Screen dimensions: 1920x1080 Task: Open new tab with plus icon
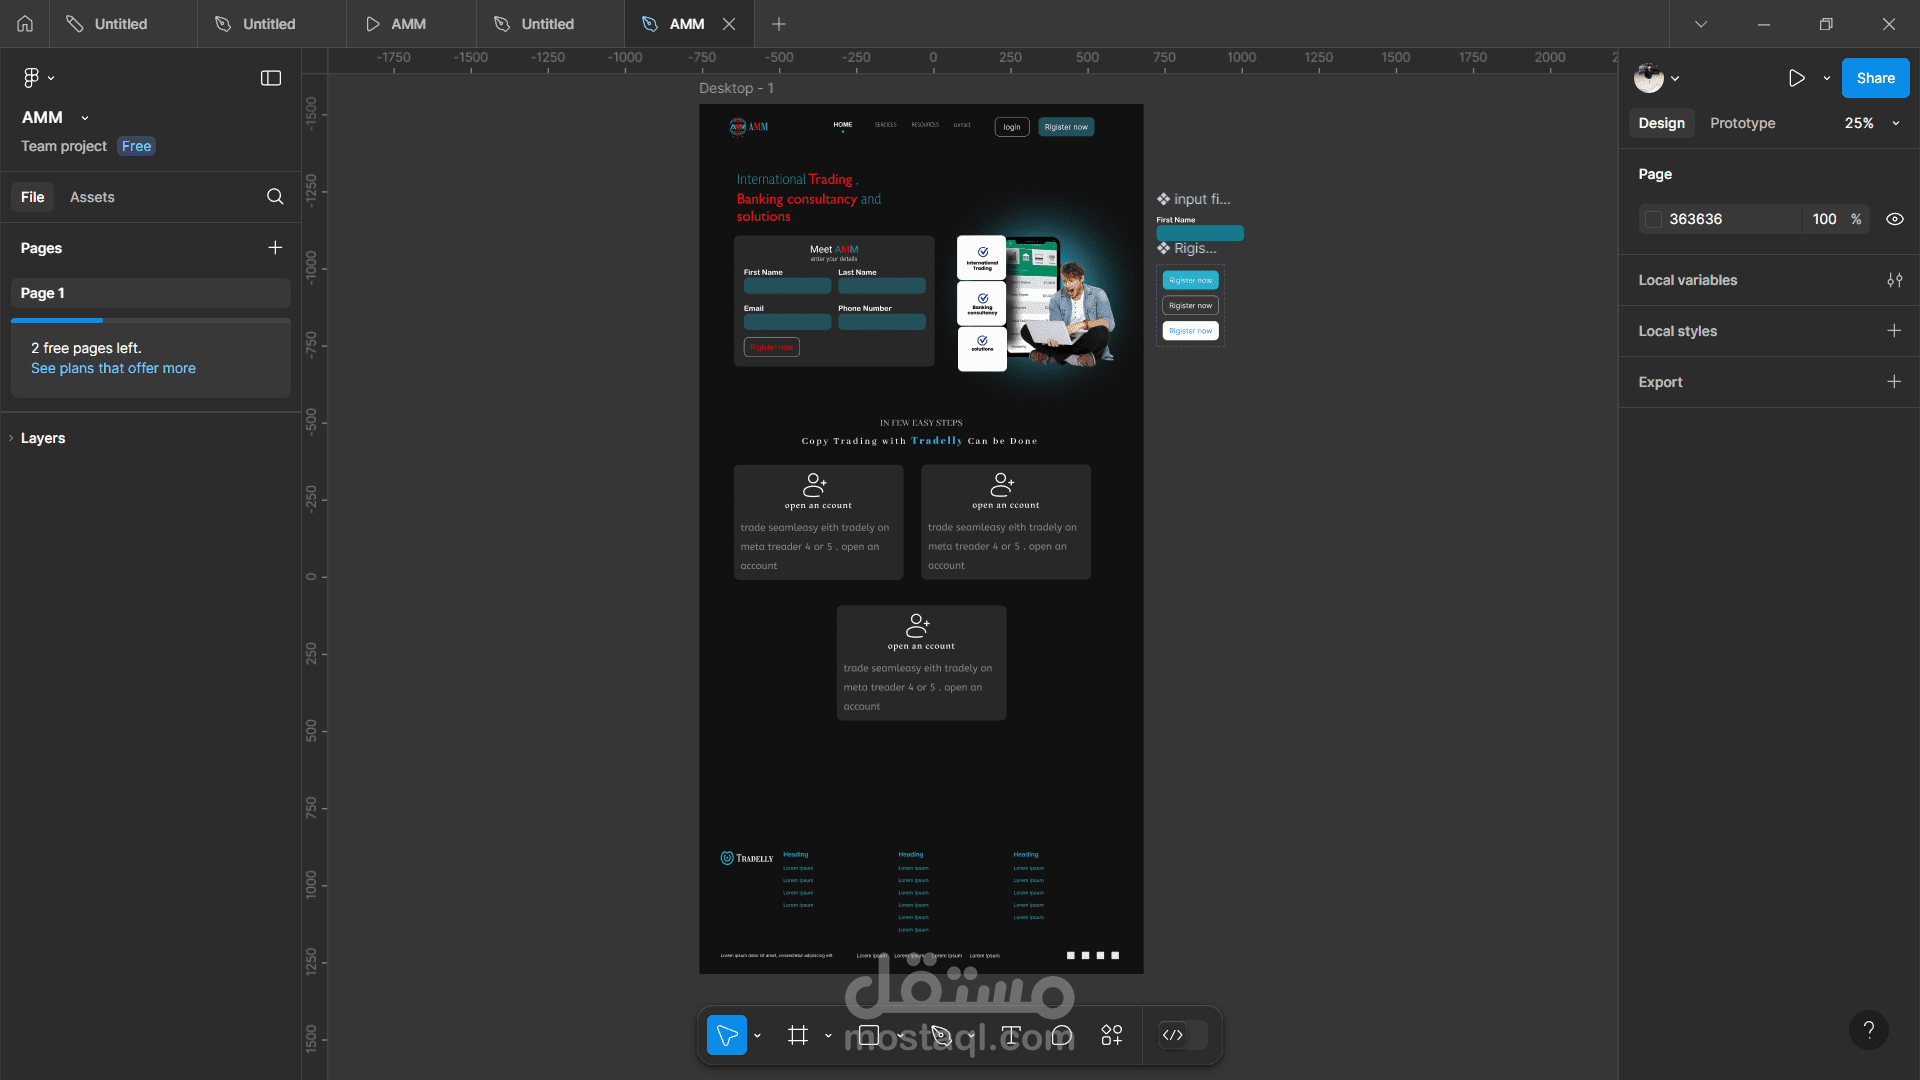point(779,24)
